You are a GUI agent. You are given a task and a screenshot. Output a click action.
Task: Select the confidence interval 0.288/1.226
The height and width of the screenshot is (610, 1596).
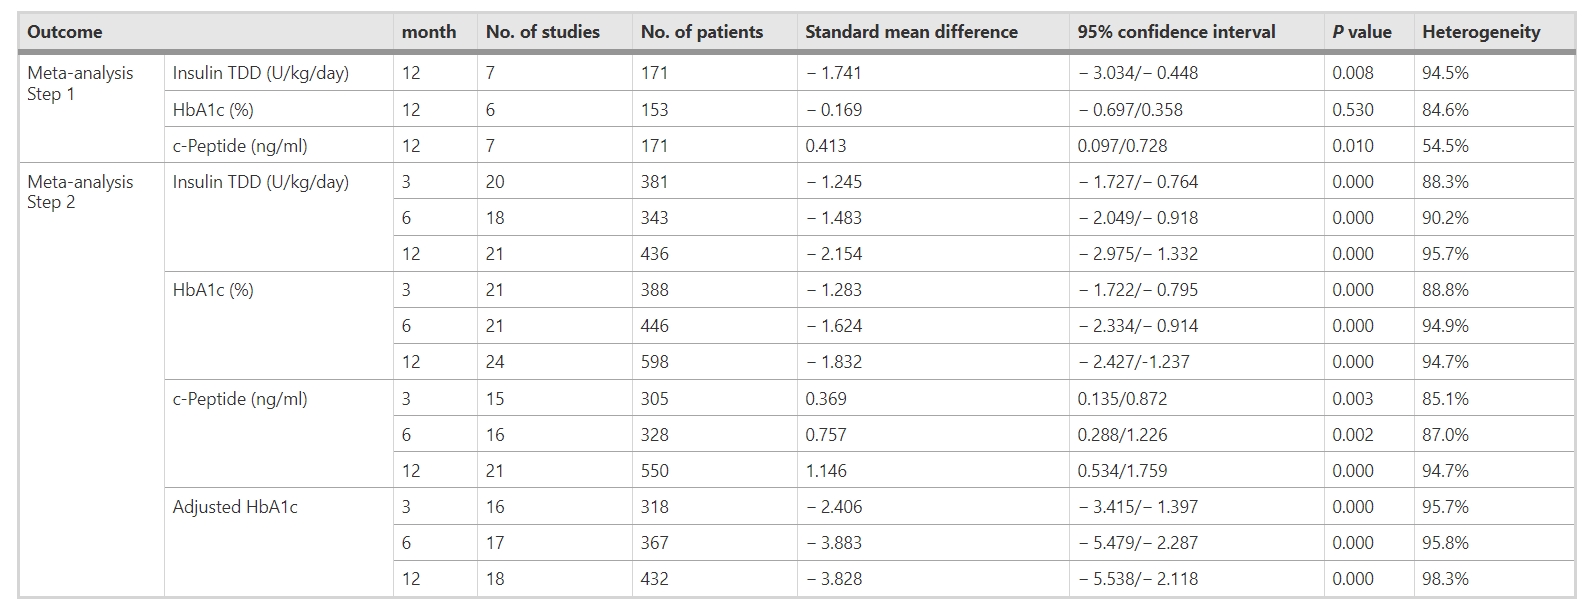pyautogui.click(x=1122, y=435)
